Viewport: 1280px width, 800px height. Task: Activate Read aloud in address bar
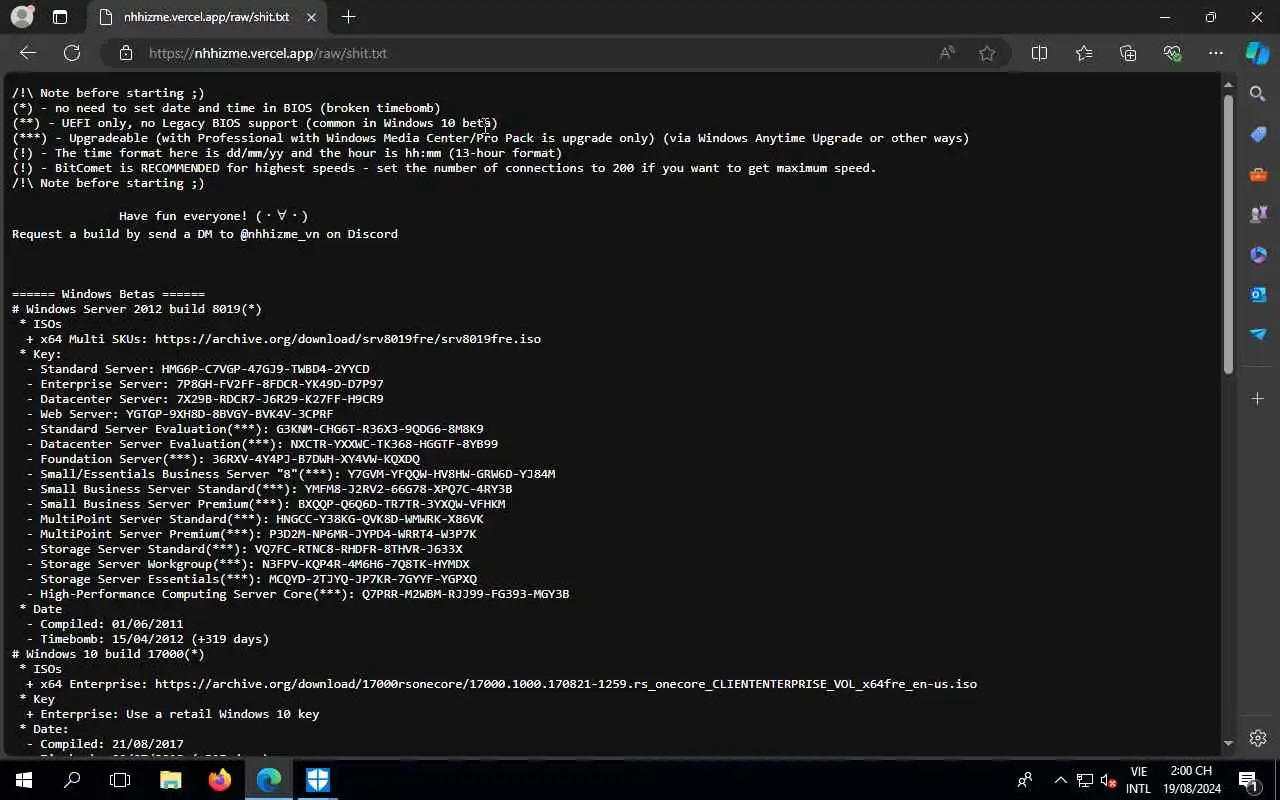946,53
